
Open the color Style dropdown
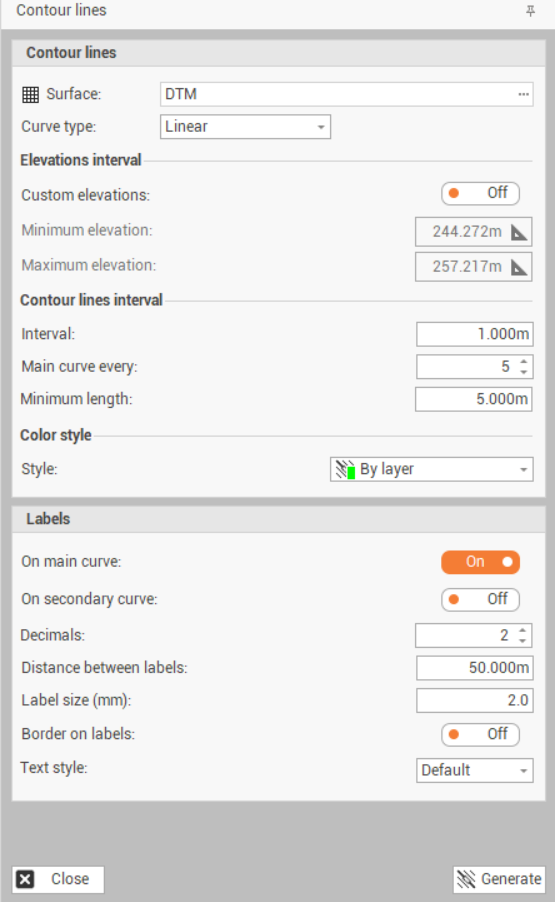(x=431, y=469)
